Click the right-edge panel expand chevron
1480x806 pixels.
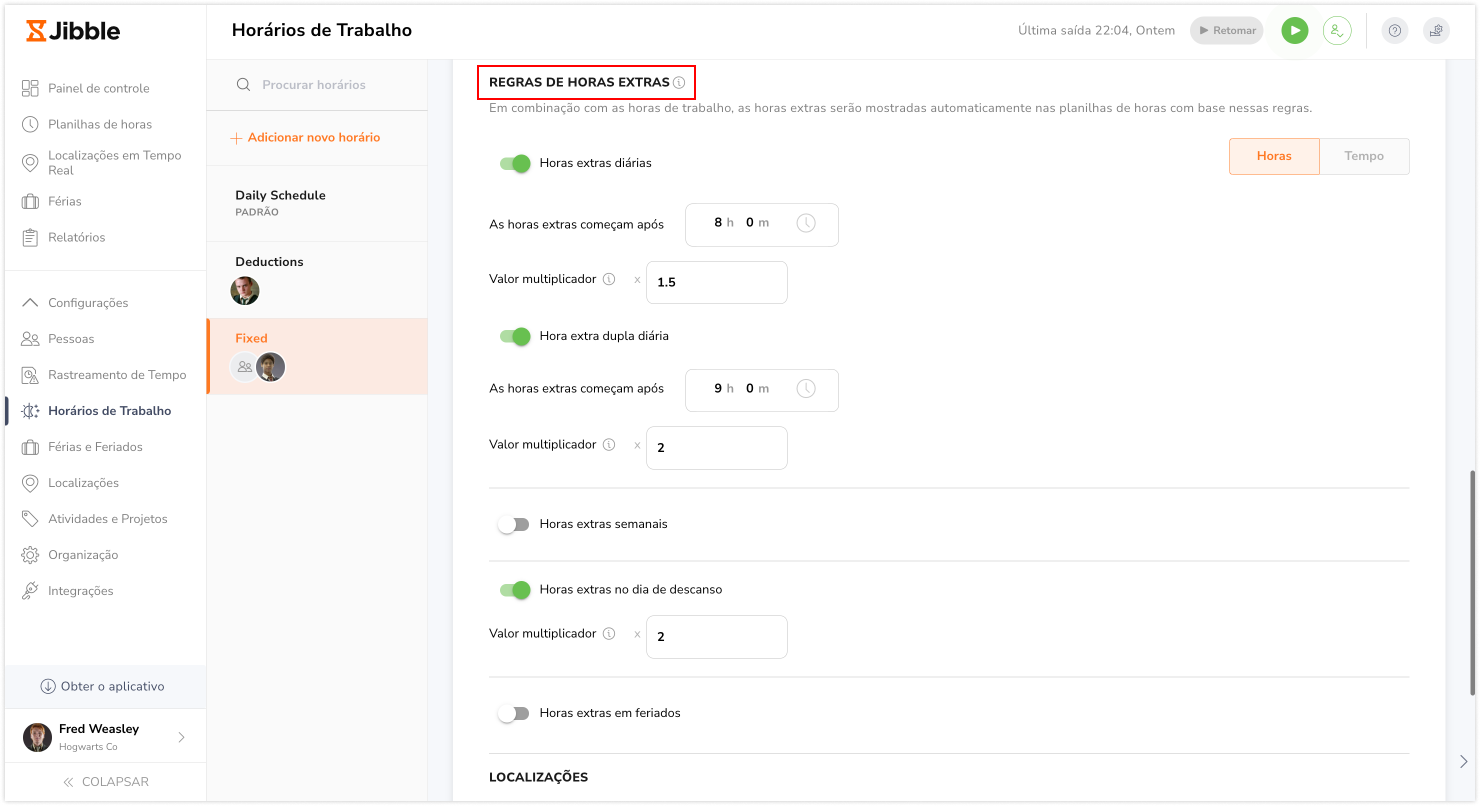tap(1463, 761)
